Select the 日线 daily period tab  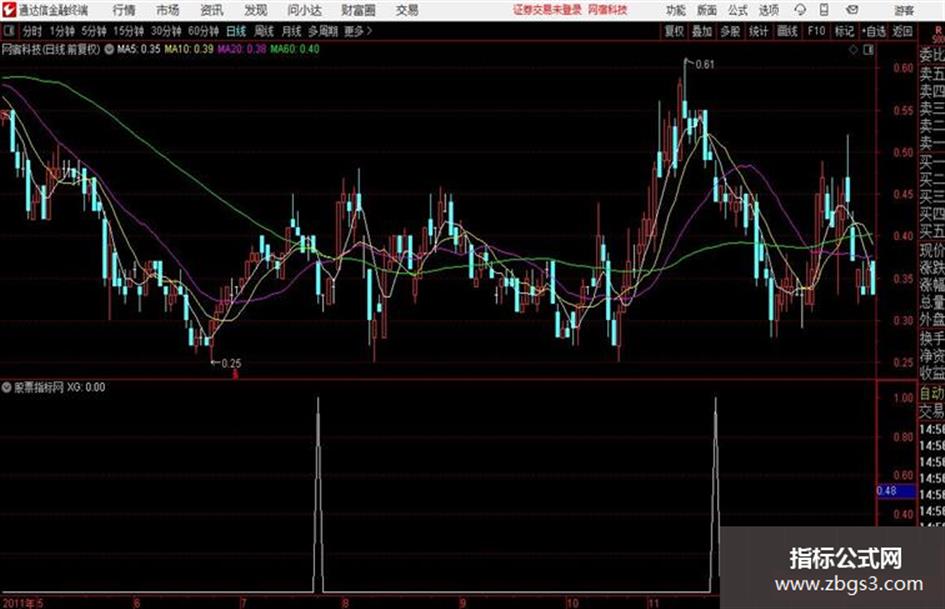point(236,31)
